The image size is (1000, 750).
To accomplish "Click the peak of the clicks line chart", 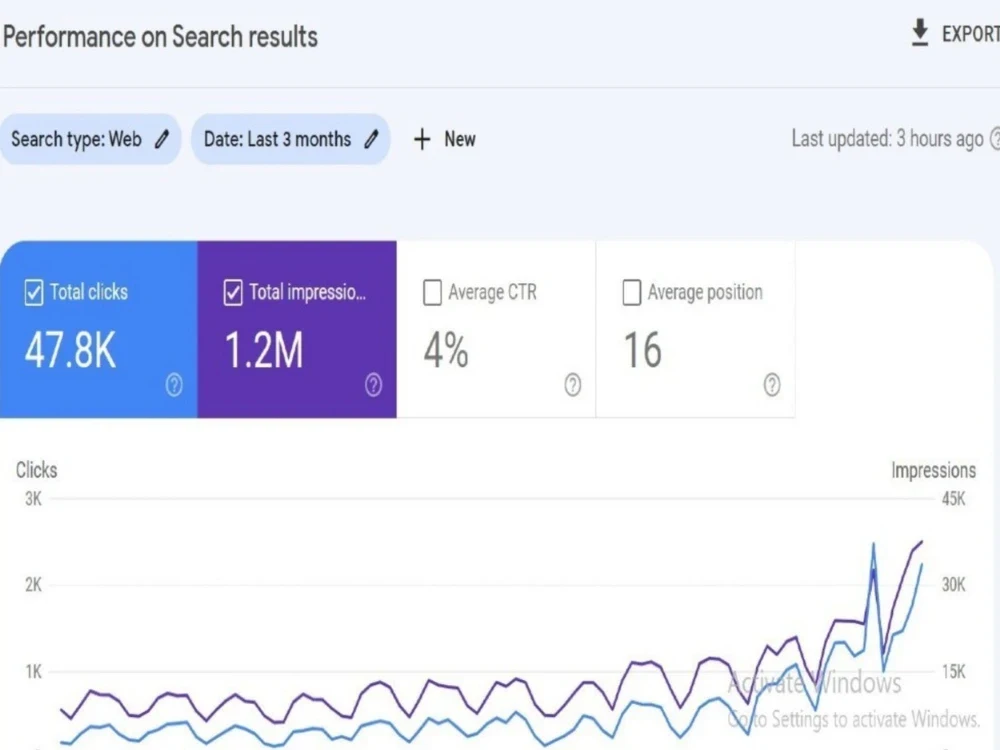I will click(x=873, y=544).
